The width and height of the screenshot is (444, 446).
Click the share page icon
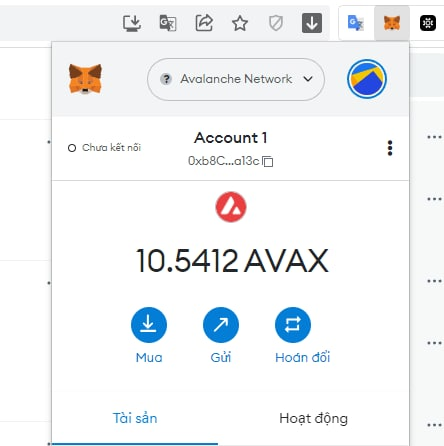click(x=204, y=23)
